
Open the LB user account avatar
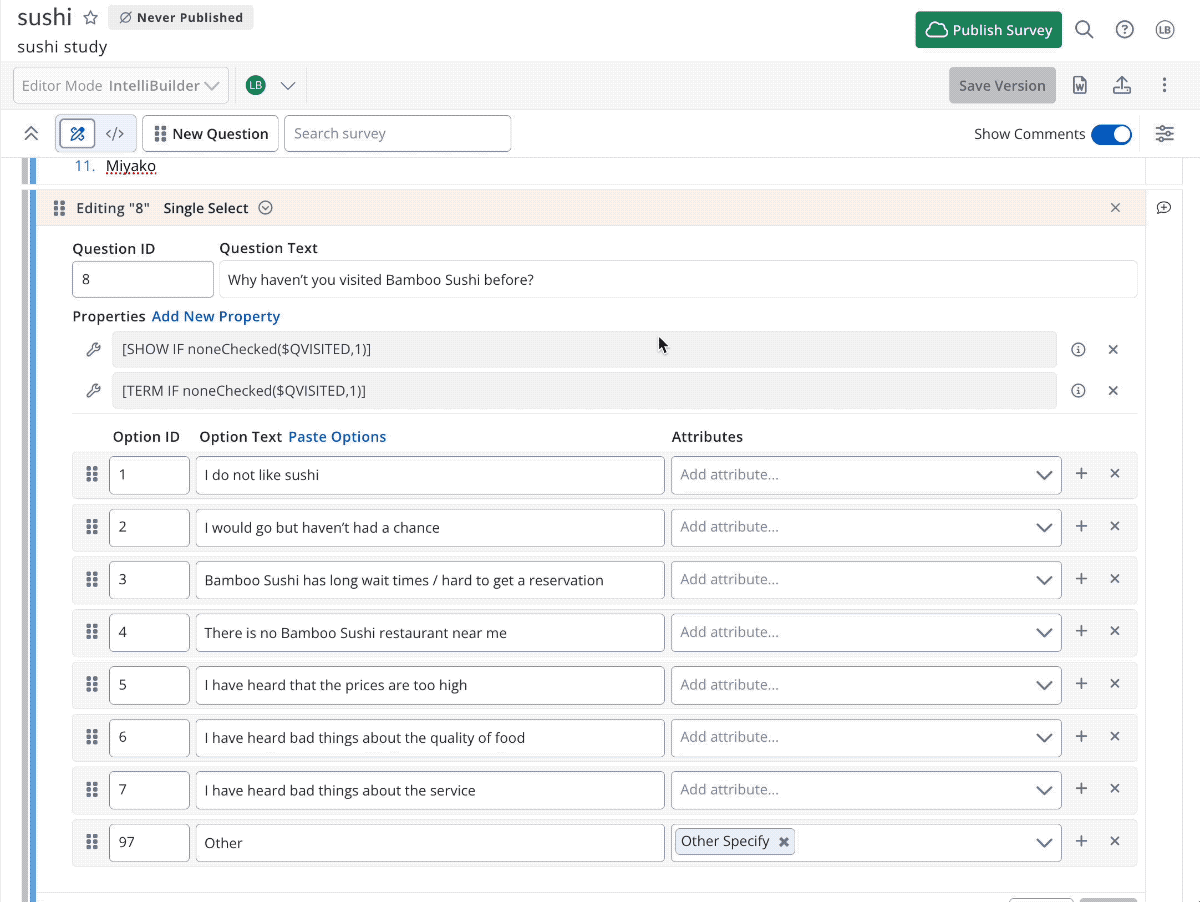(1165, 30)
